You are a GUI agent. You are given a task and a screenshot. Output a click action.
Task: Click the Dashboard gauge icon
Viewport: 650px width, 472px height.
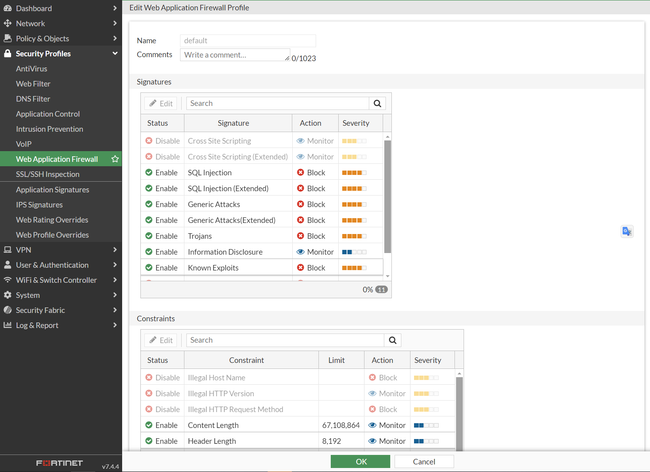[7, 8]
